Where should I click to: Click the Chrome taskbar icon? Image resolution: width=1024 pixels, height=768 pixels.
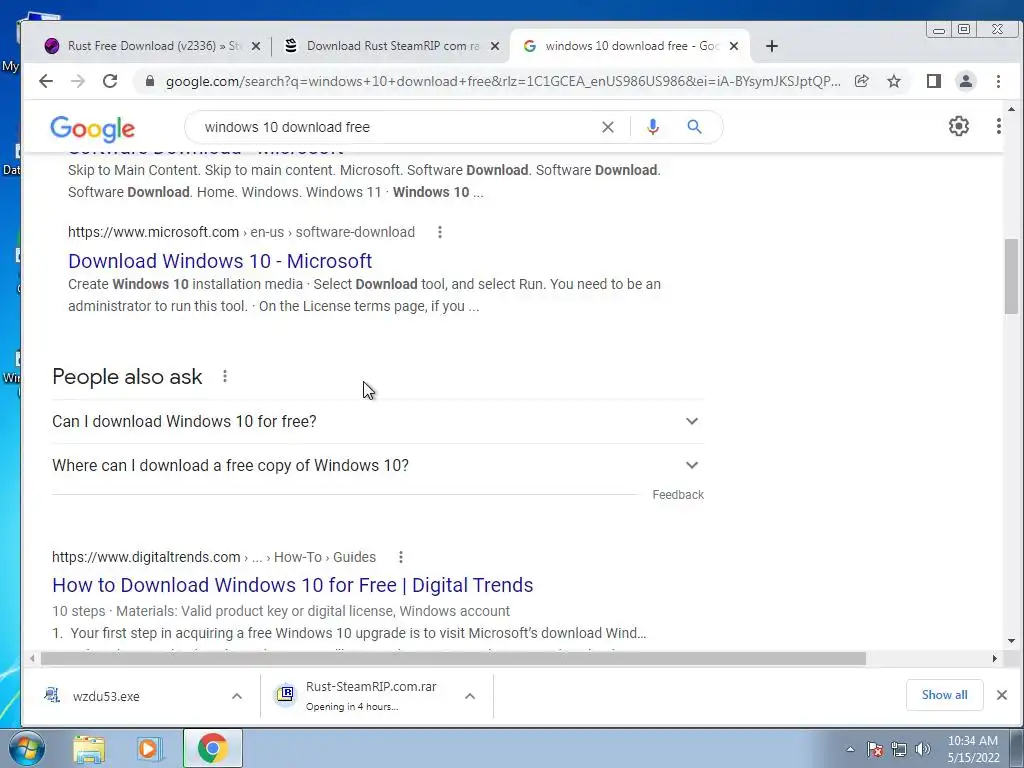(212, 748)
